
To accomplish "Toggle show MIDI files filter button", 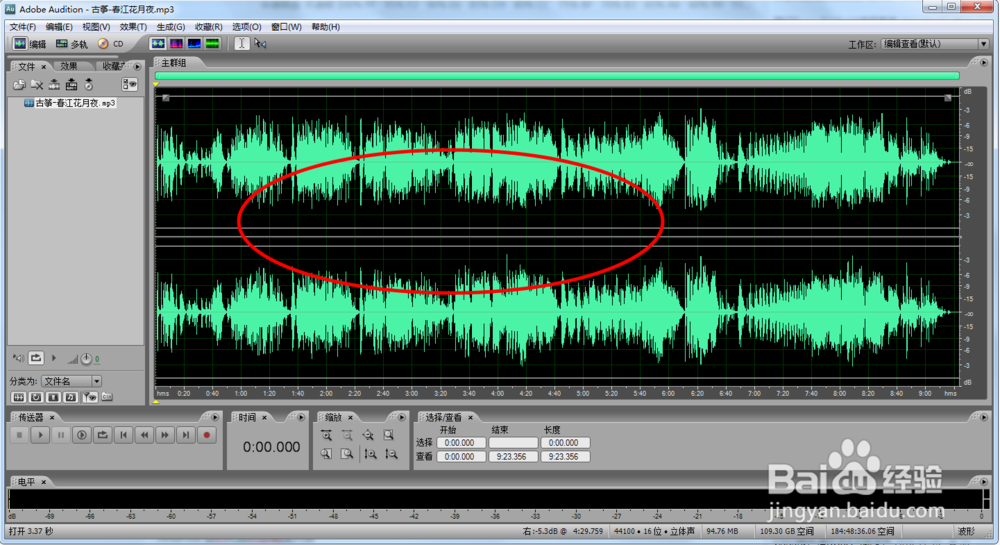I will pos(71,397).
